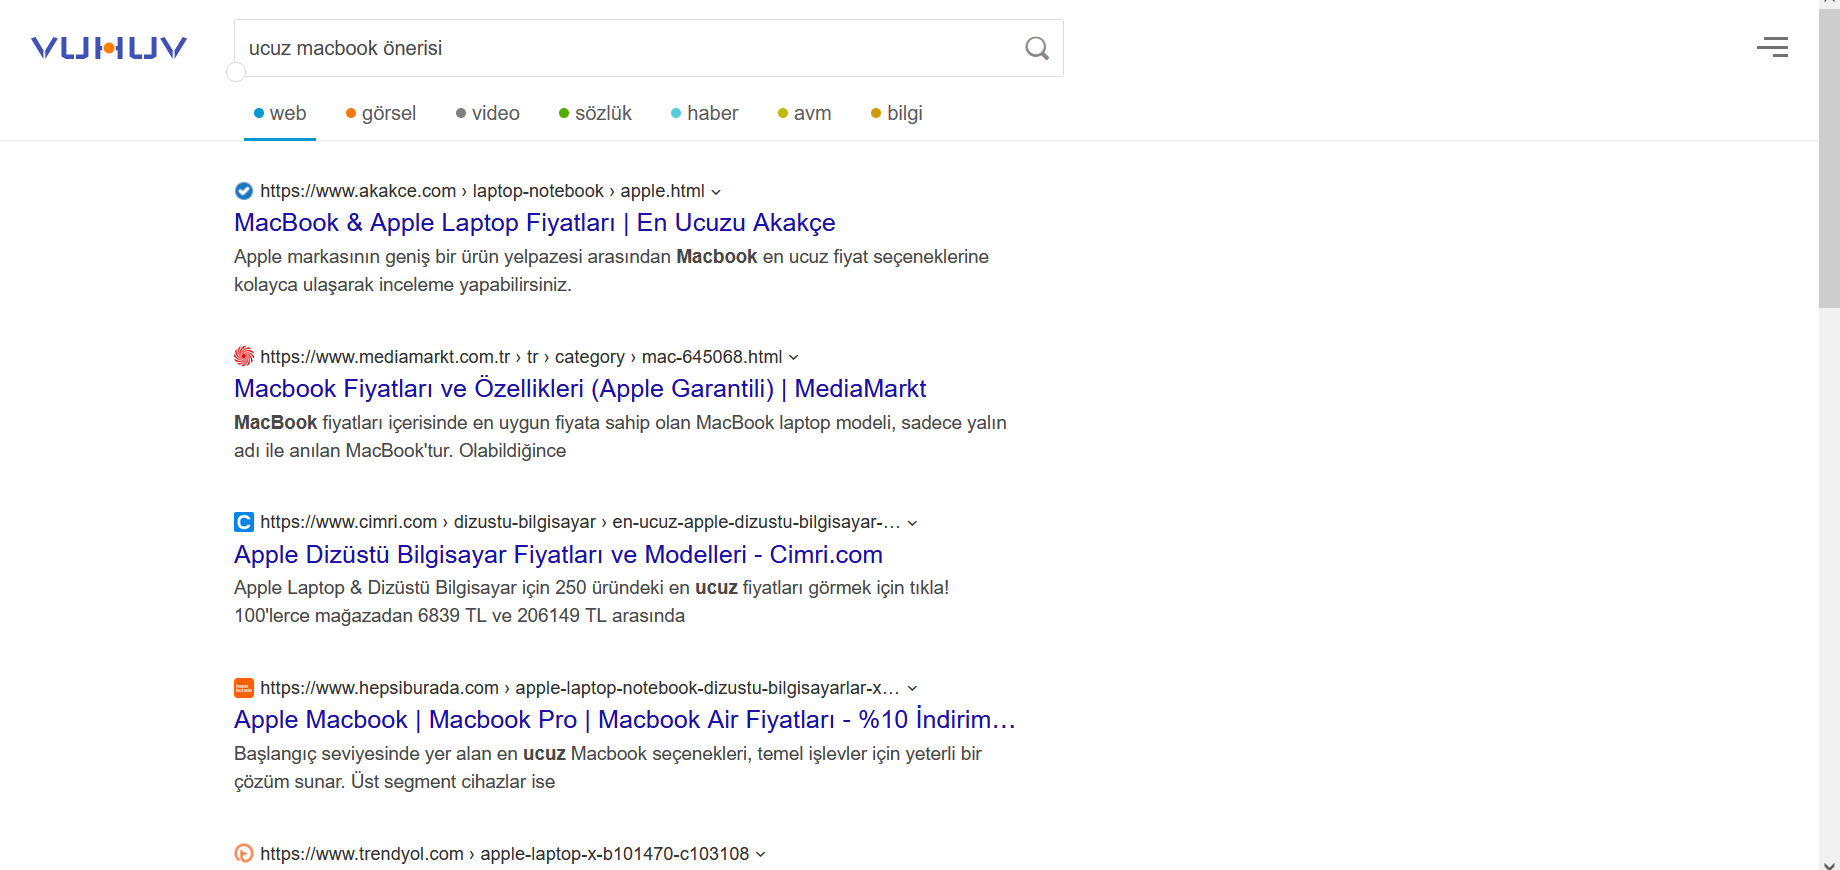Viewport: 1840px width, 870px height.
Task: Open the hamburger menu icon
Action: pyautogui.click(x=1773, y=47)
